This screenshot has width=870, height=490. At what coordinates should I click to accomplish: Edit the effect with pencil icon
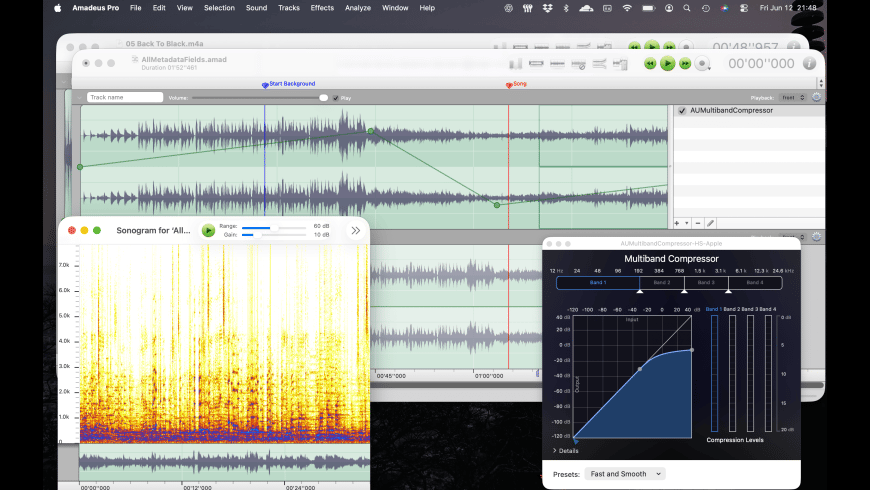(710, 223)
